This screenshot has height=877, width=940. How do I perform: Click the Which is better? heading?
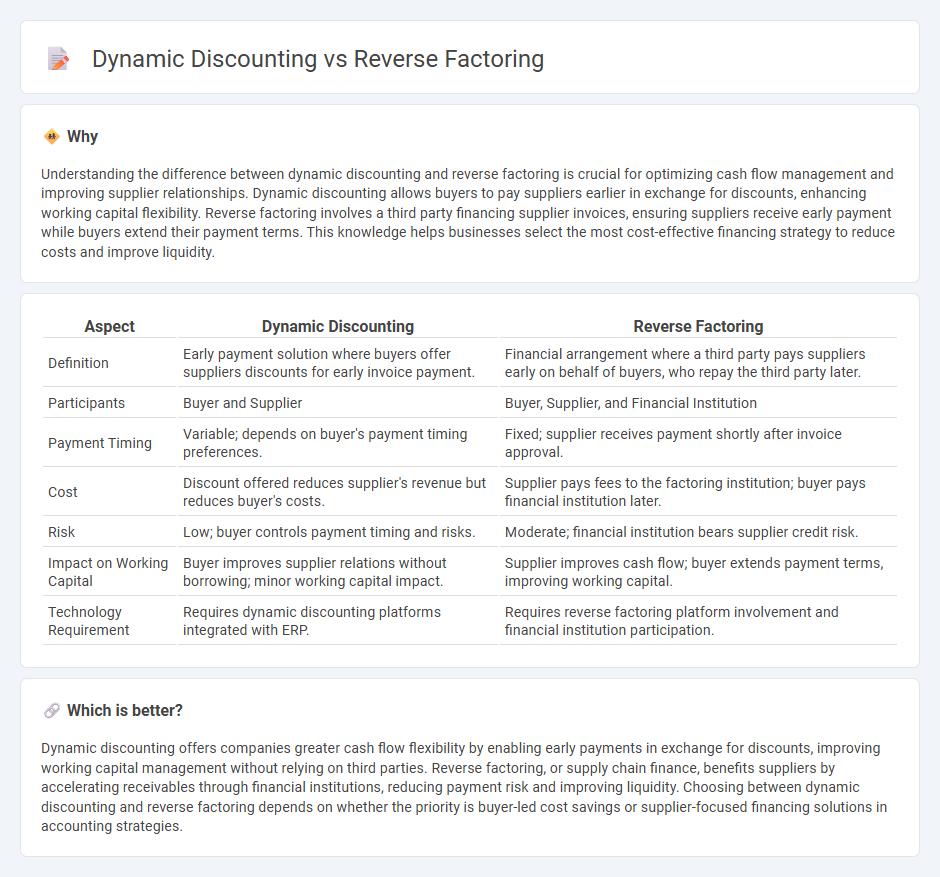click(124, 710)
